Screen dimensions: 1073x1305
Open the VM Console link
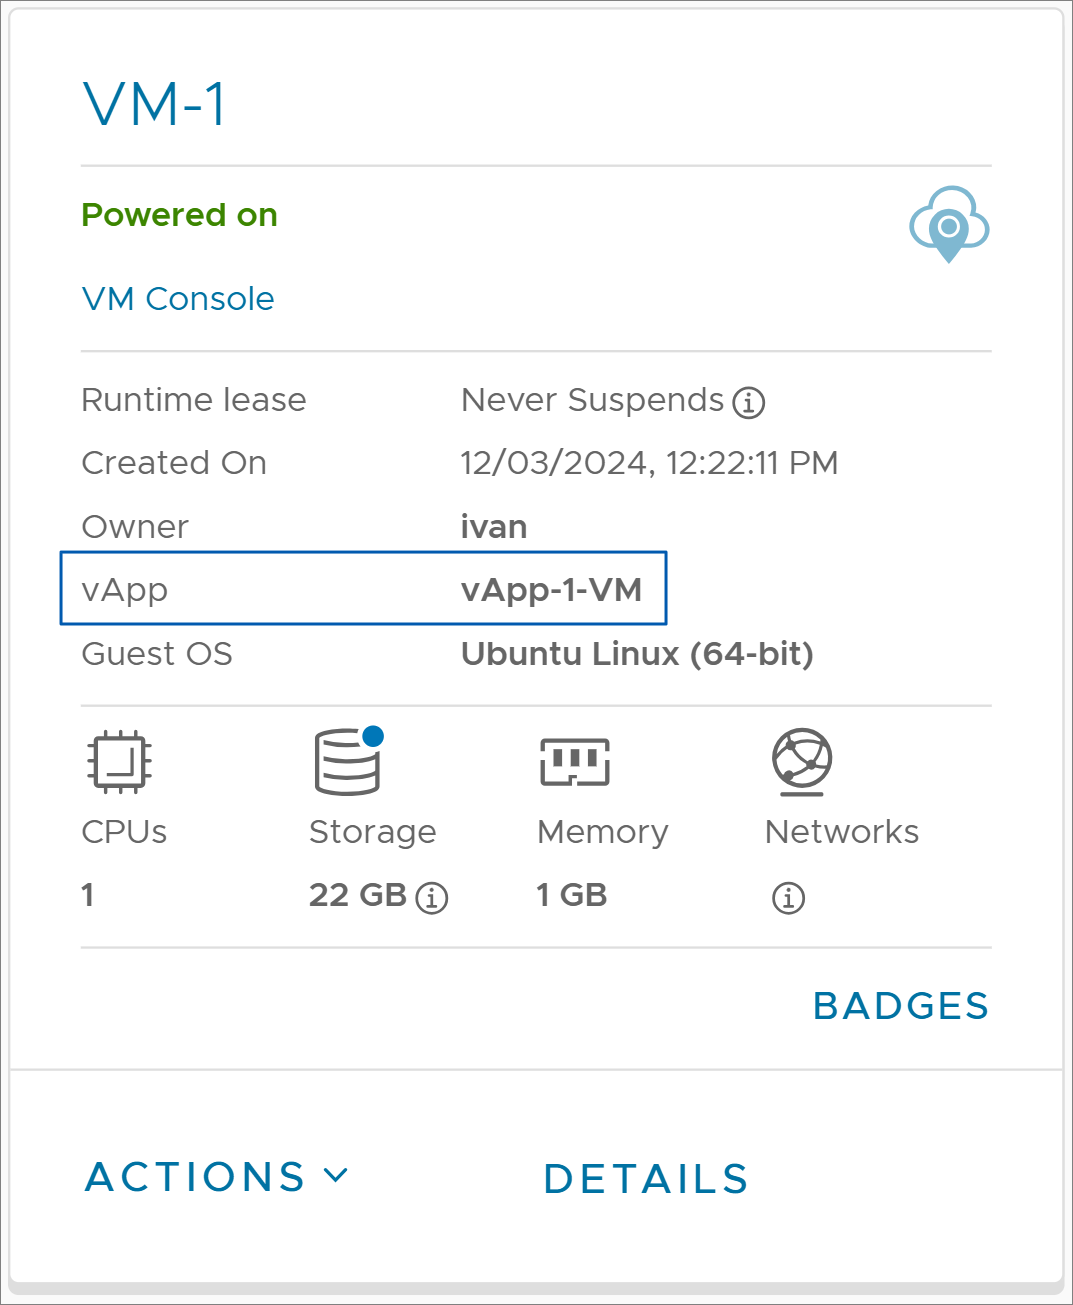178,299
